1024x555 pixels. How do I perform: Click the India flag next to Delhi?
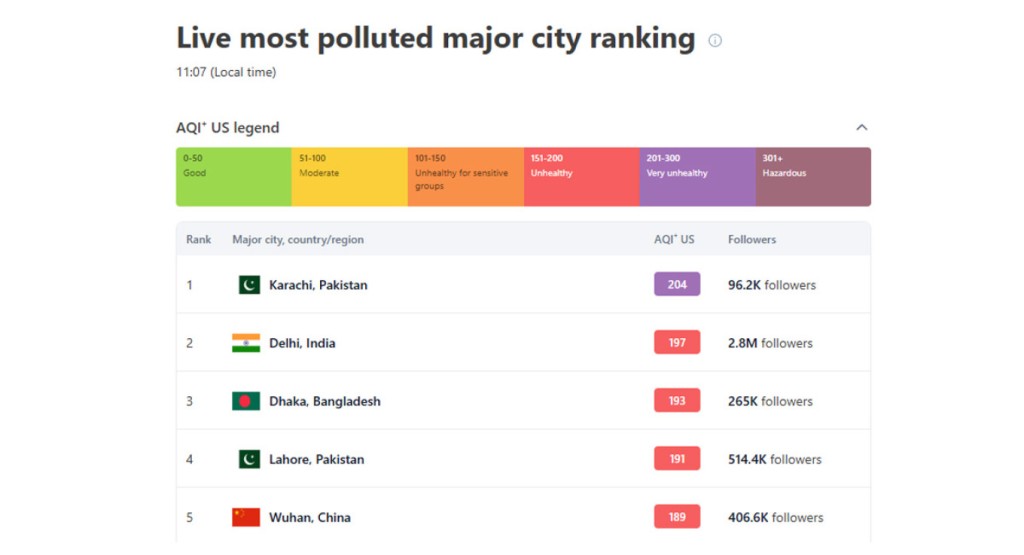246,343
